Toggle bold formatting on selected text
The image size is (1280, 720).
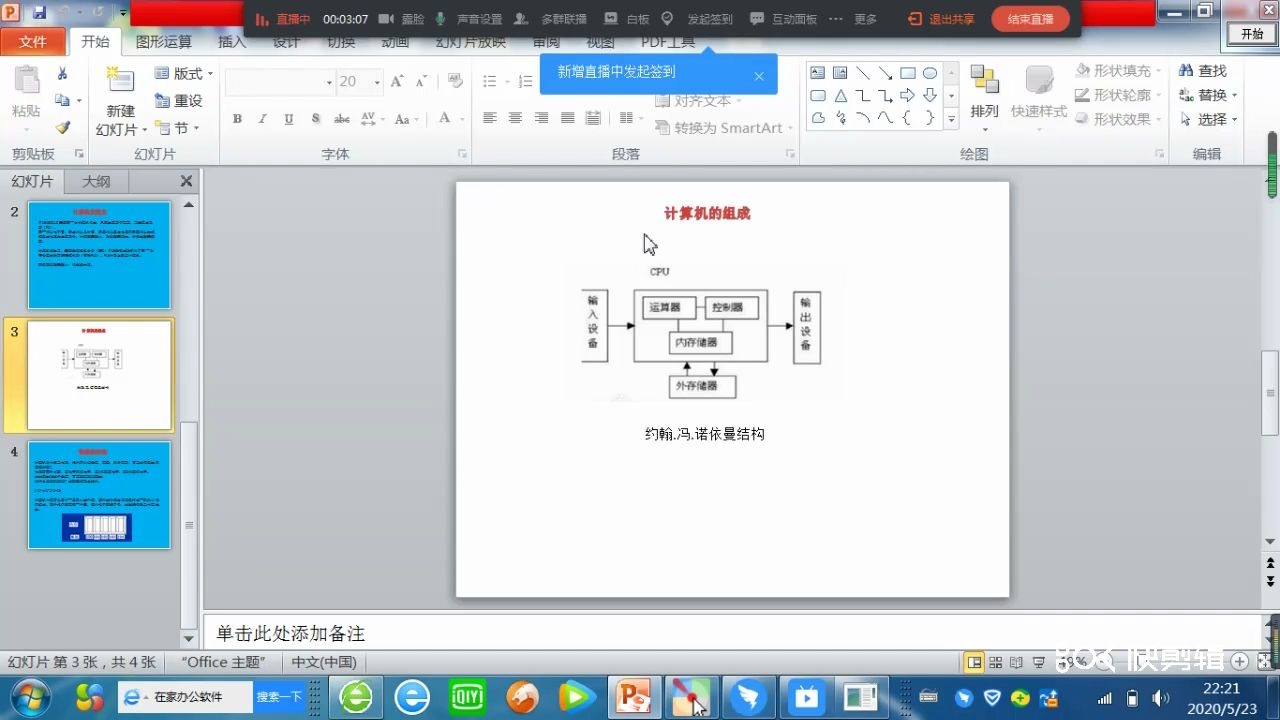point(237,118)
